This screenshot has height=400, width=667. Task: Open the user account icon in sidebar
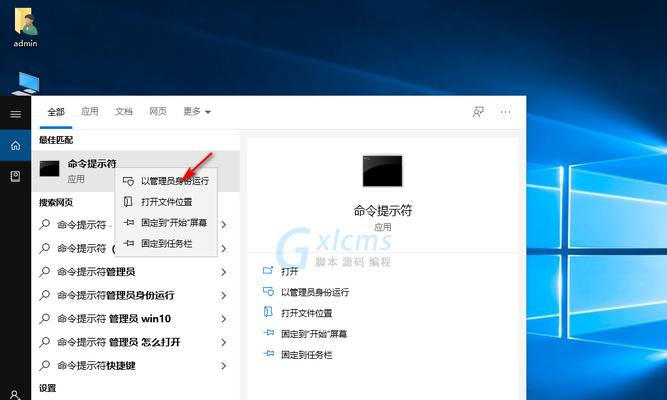coord(15,395)
